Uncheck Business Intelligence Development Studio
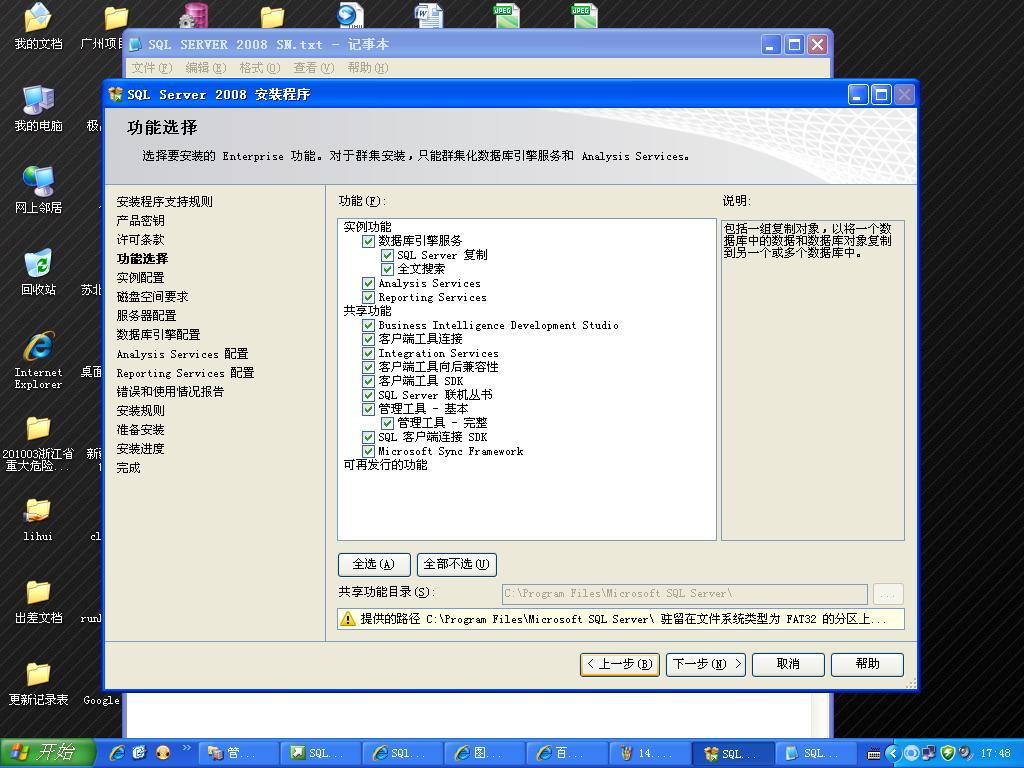 (368, 325)
